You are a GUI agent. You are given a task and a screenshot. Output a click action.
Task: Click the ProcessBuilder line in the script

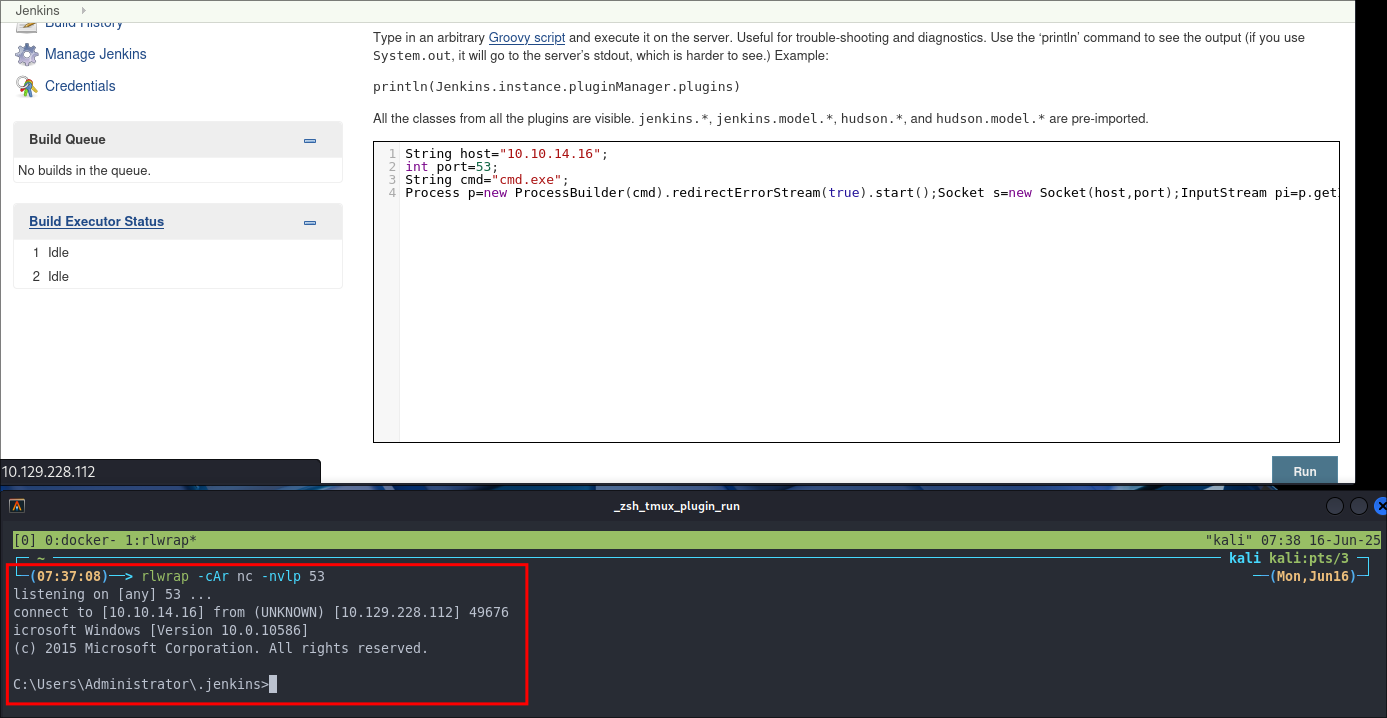[x=871, y=193]
